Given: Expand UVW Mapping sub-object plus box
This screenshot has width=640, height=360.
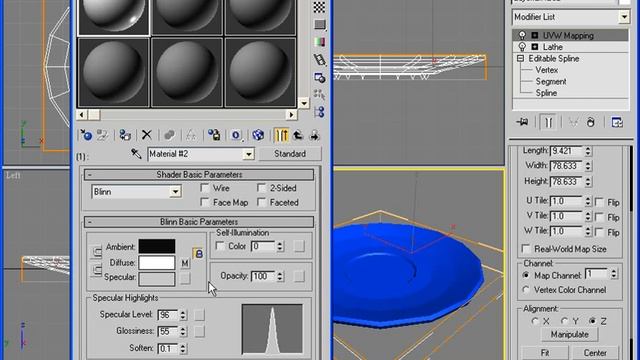Looking at the screenshot, I should (535, 36).
